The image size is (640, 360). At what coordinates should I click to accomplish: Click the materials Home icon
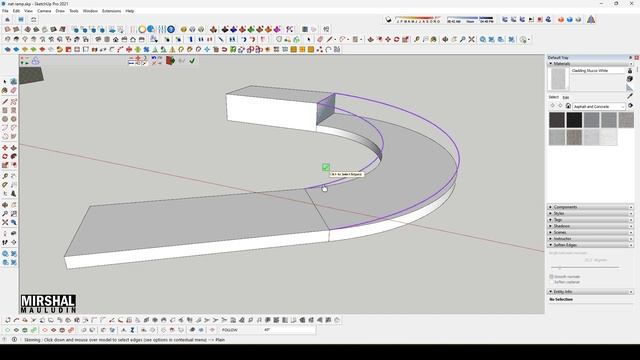(x=568, y=106)
